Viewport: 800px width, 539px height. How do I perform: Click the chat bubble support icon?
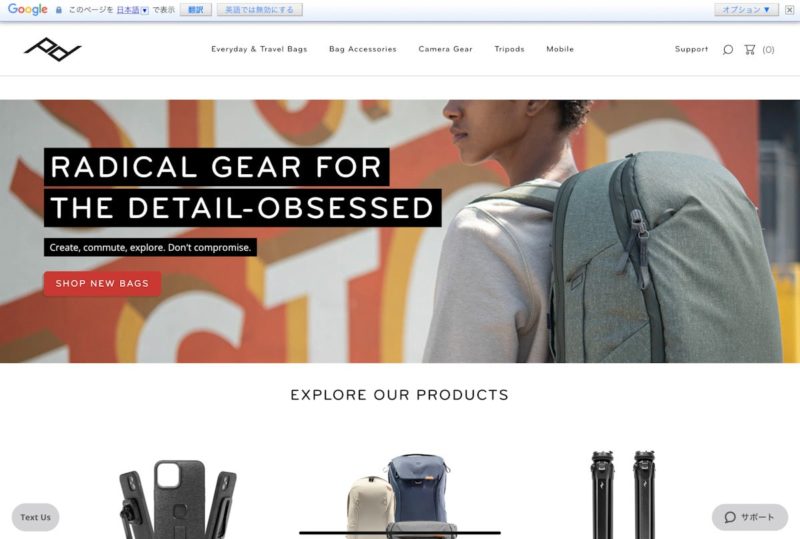click(x=730, y=517)
